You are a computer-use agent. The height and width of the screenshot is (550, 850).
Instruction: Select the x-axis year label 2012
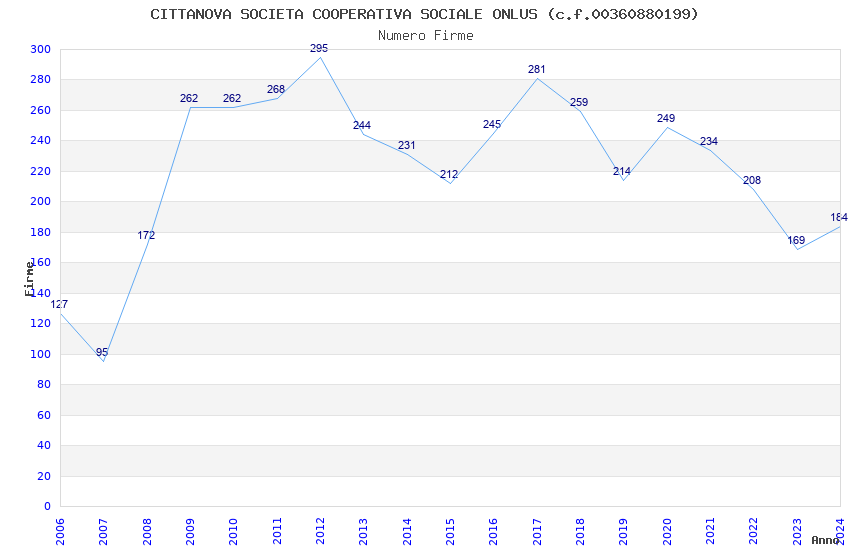[x=320, y=531]
